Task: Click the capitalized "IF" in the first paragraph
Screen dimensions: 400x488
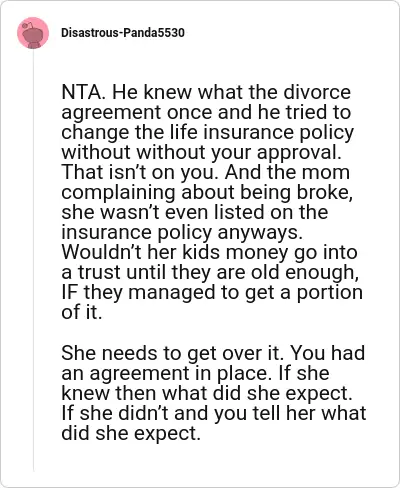Action: tap(69, 292)
